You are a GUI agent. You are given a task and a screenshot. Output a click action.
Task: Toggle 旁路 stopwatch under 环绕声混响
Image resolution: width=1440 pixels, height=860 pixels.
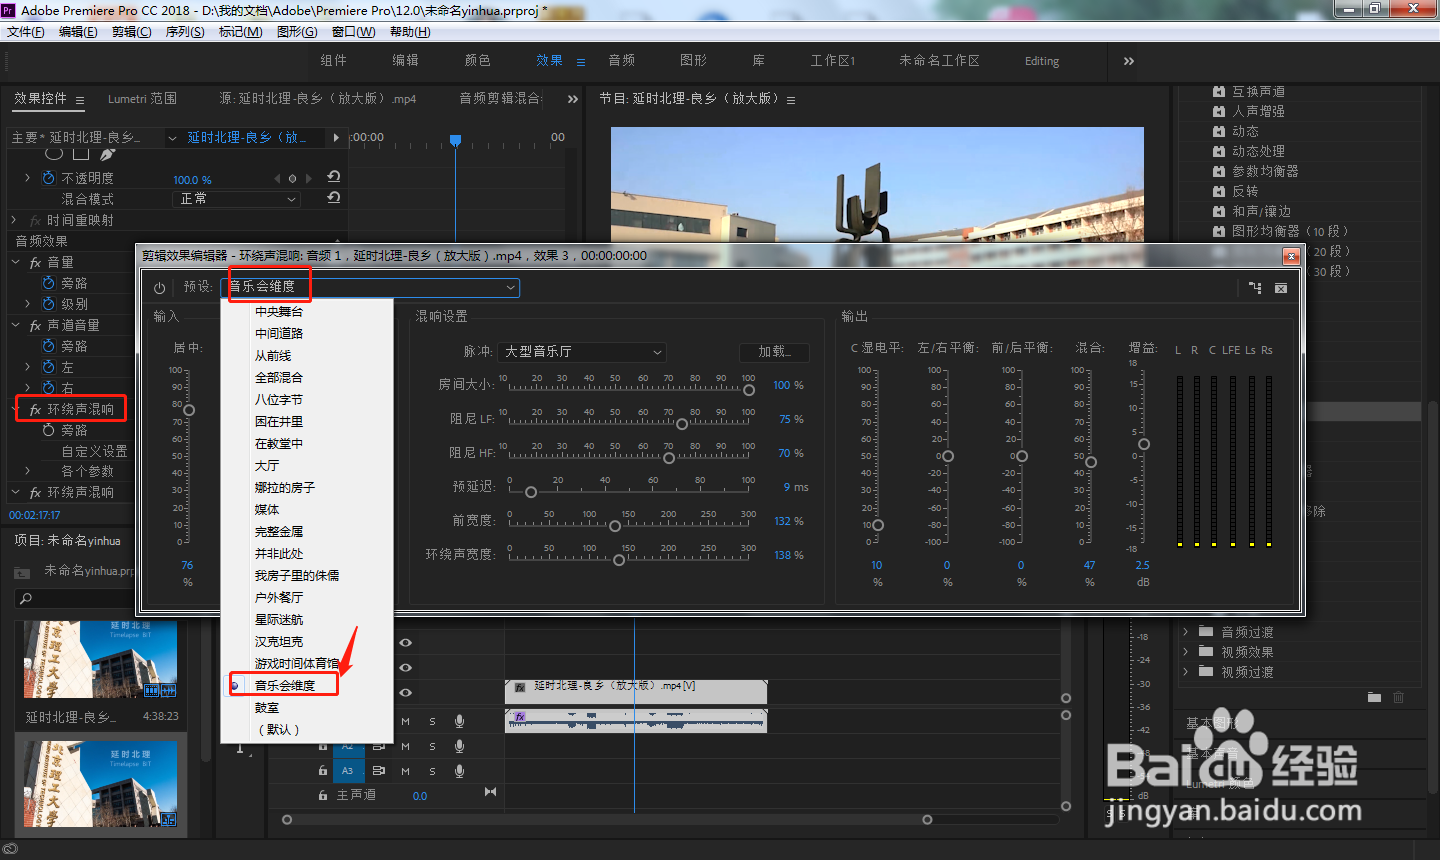[49, 430]
